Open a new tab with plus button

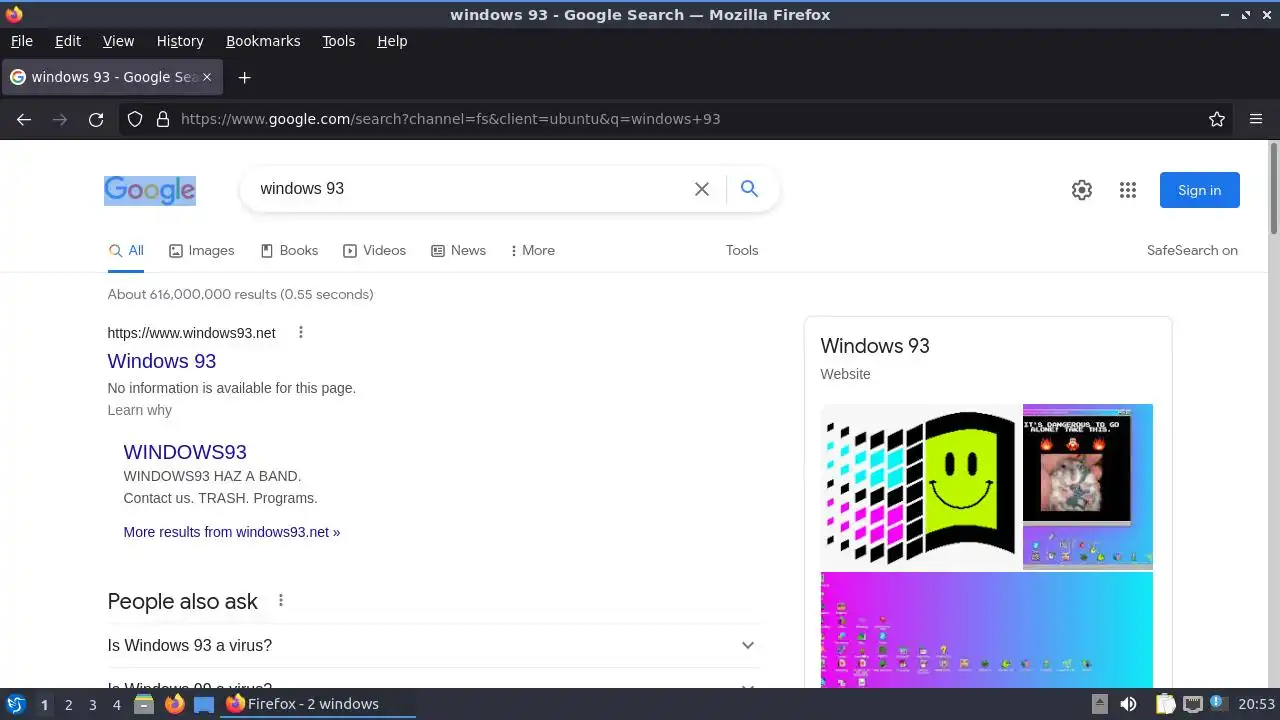pos(244,77)
